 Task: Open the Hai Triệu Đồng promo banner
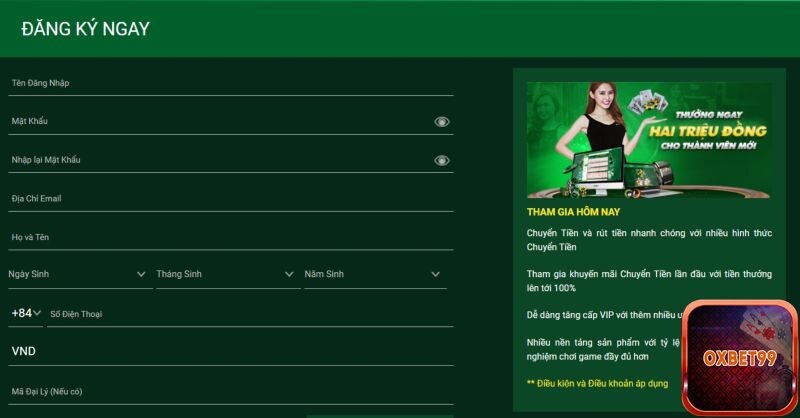(x=649, y=139)
